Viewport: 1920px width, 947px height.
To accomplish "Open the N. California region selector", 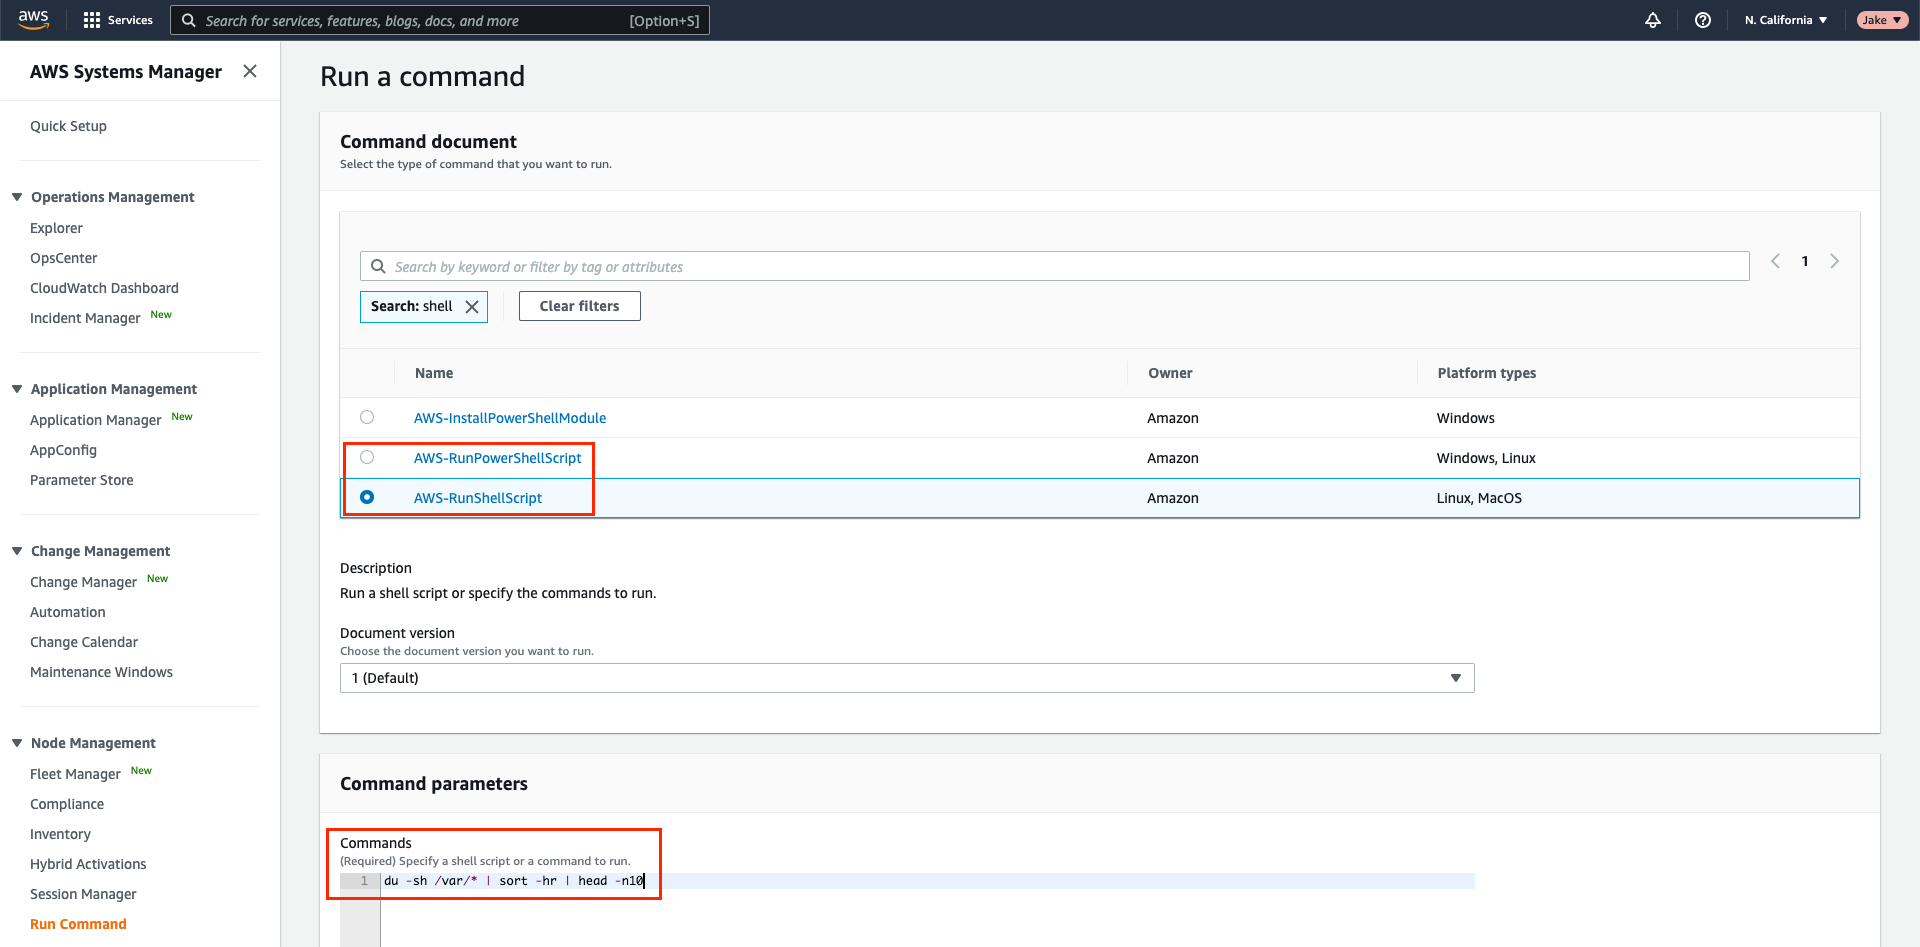I will tap(1786, 20).
